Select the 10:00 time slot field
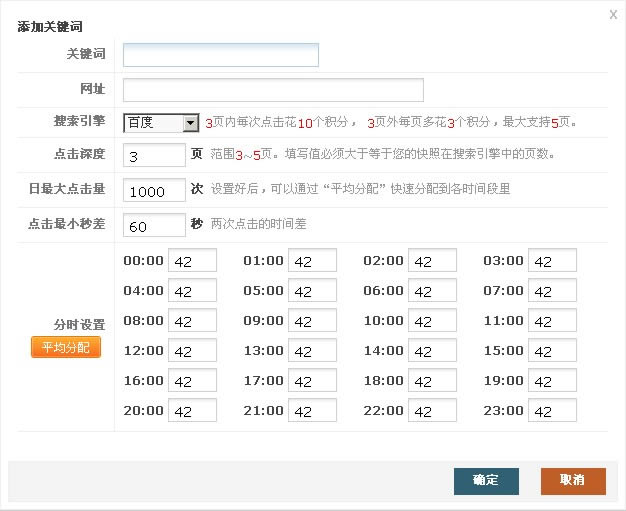 [432, 321]
